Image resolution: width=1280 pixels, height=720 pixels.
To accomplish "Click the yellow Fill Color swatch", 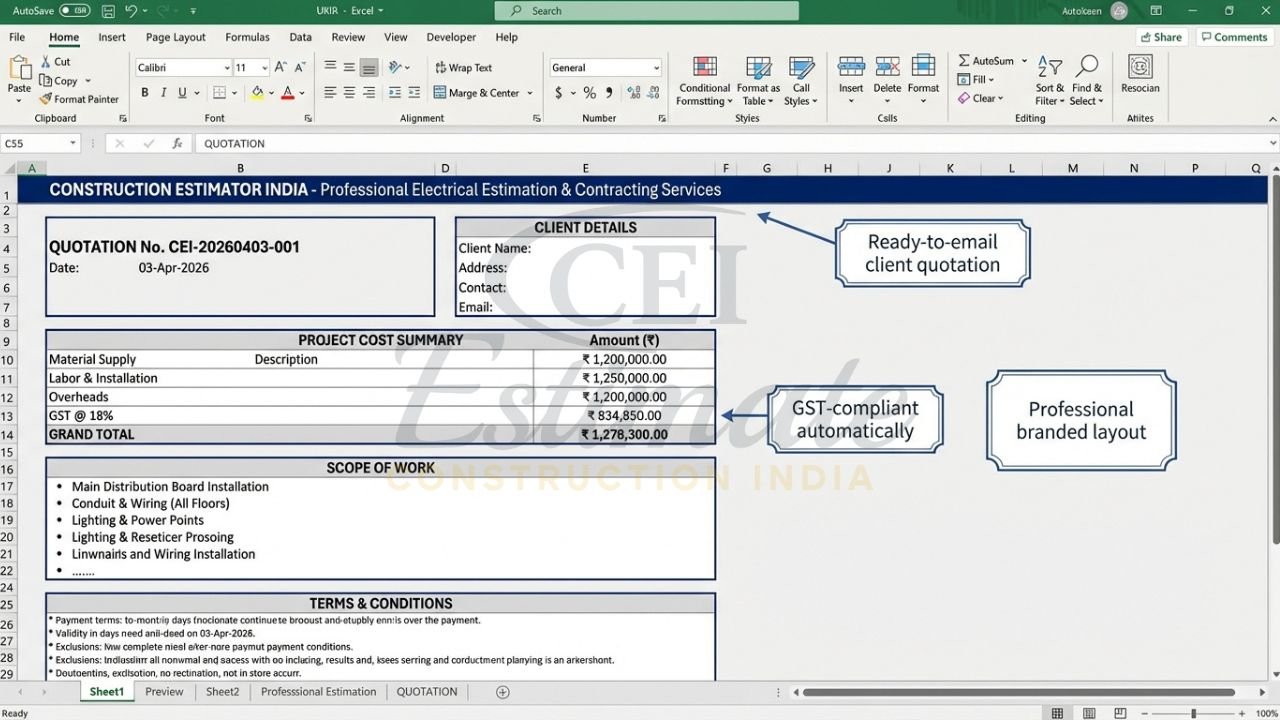I will pyautogui.click(x=257, y=93).
